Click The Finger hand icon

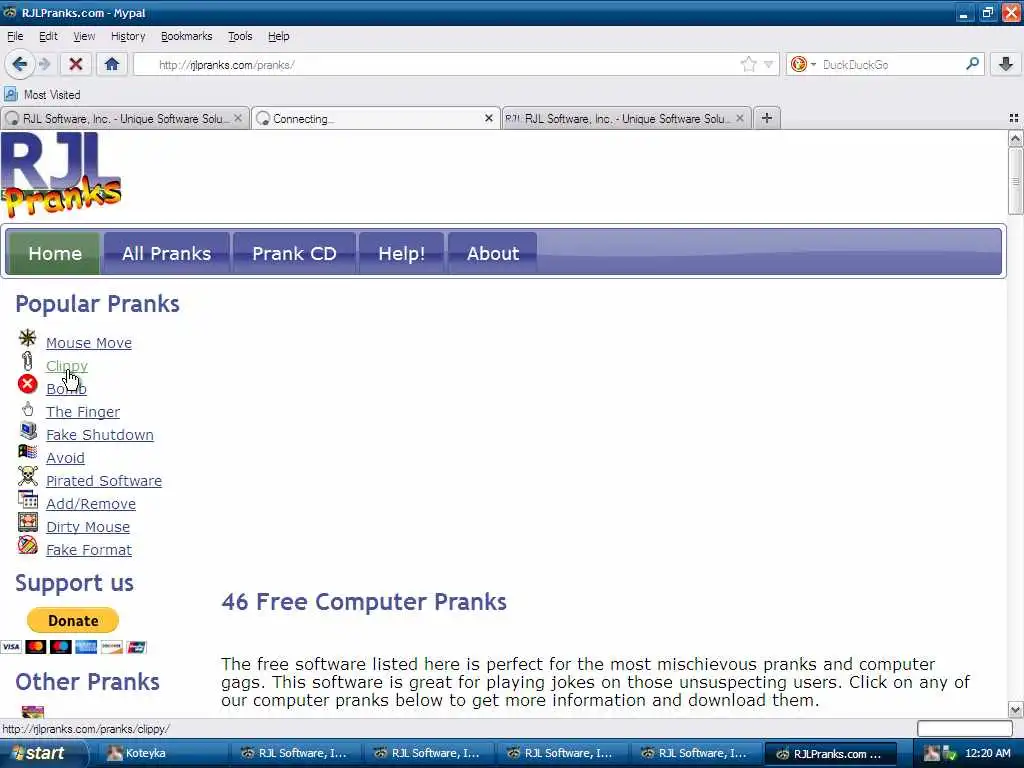click(x=27, y=409)
